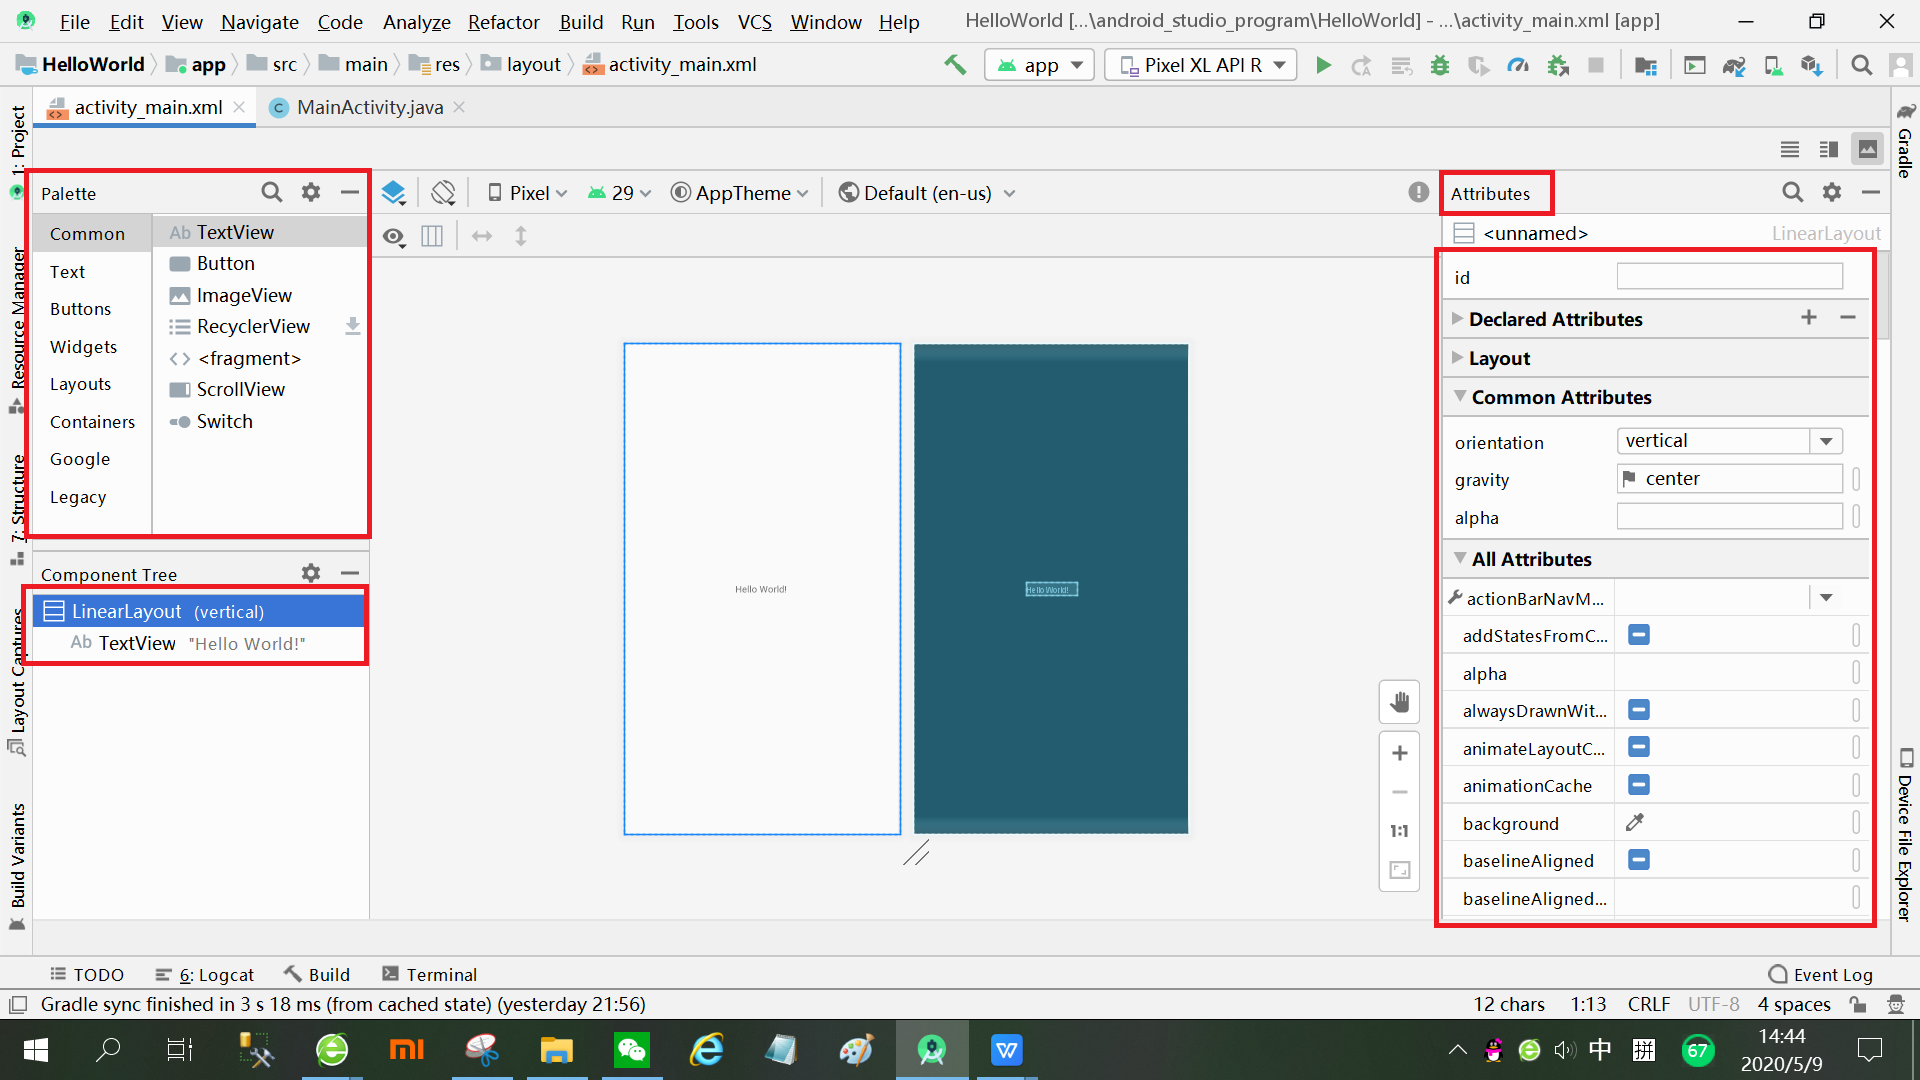Switch to the MainActivity.java tab

tap(369, 107)
